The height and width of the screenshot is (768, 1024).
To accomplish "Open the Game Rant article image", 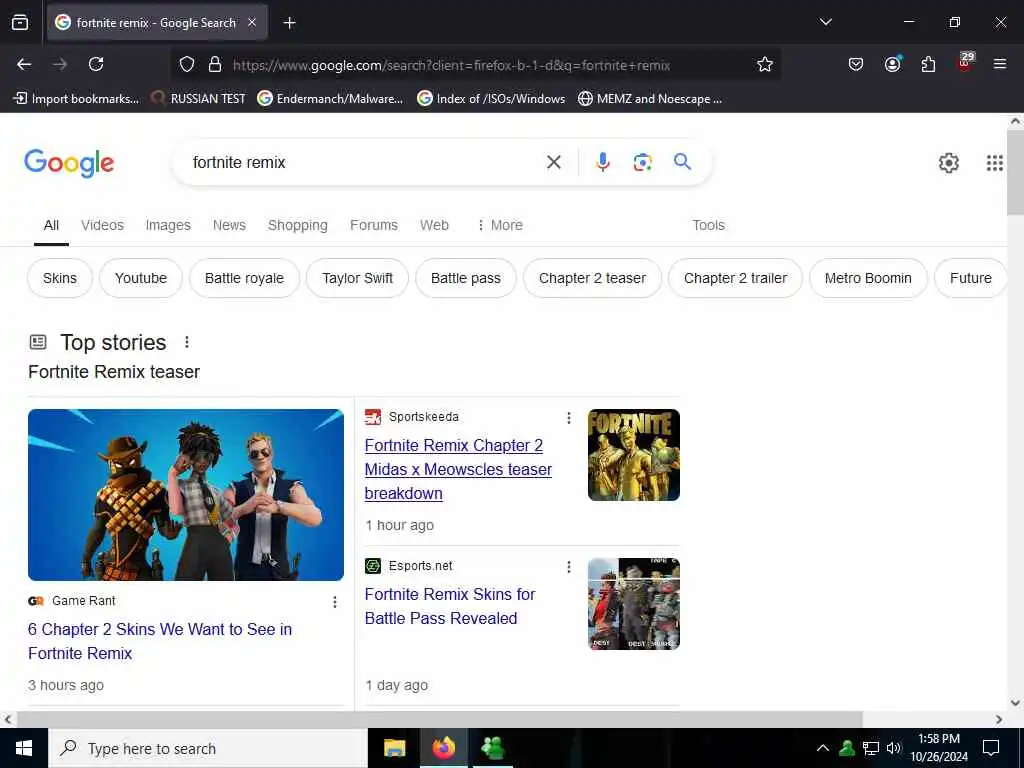I will coord(186,495).
